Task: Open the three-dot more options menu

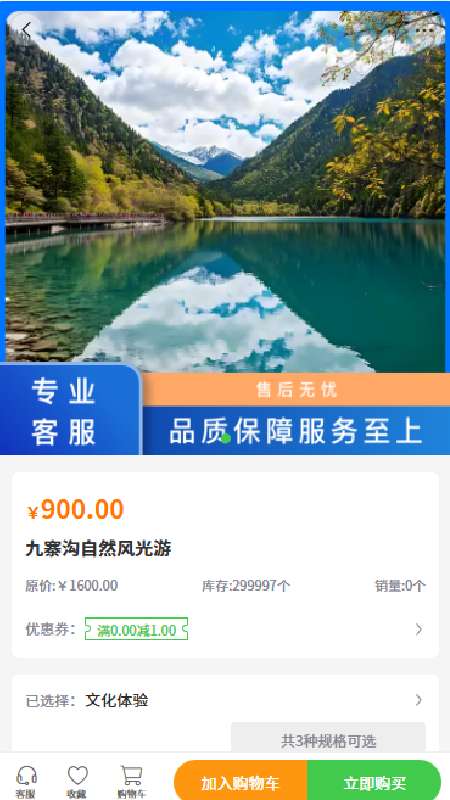Action: [424, 30]
